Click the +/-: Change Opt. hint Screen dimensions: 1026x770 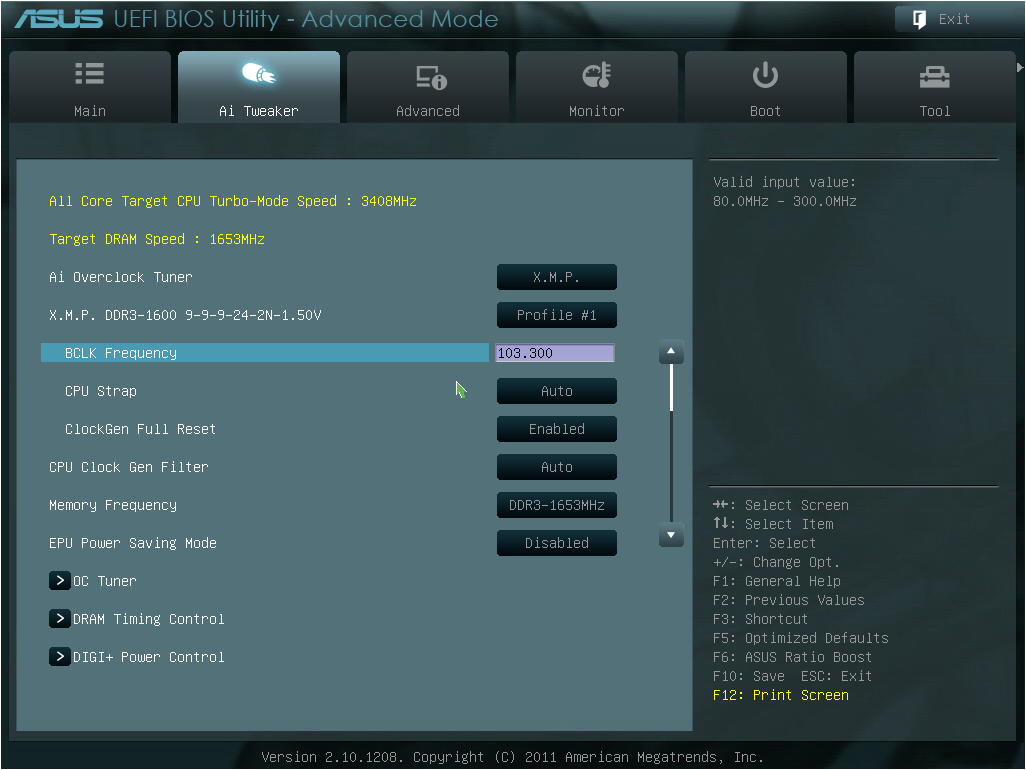pyautogui.click(x=776, y=562)
